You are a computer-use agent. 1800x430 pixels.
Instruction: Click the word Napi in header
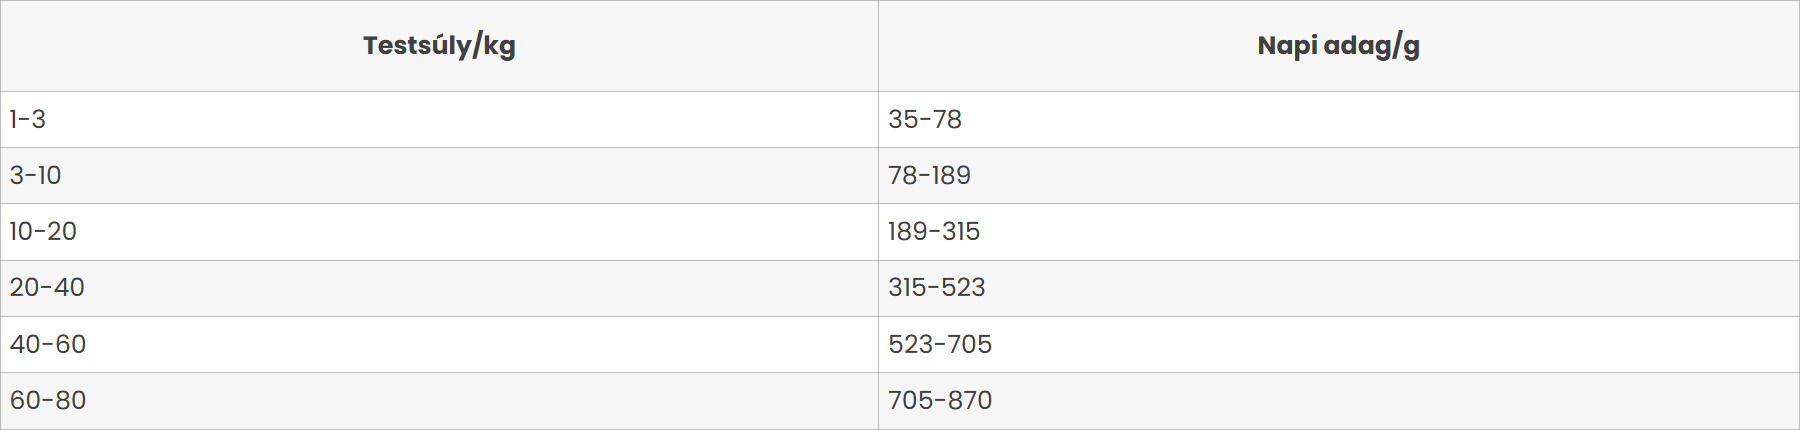point(1287,46)
